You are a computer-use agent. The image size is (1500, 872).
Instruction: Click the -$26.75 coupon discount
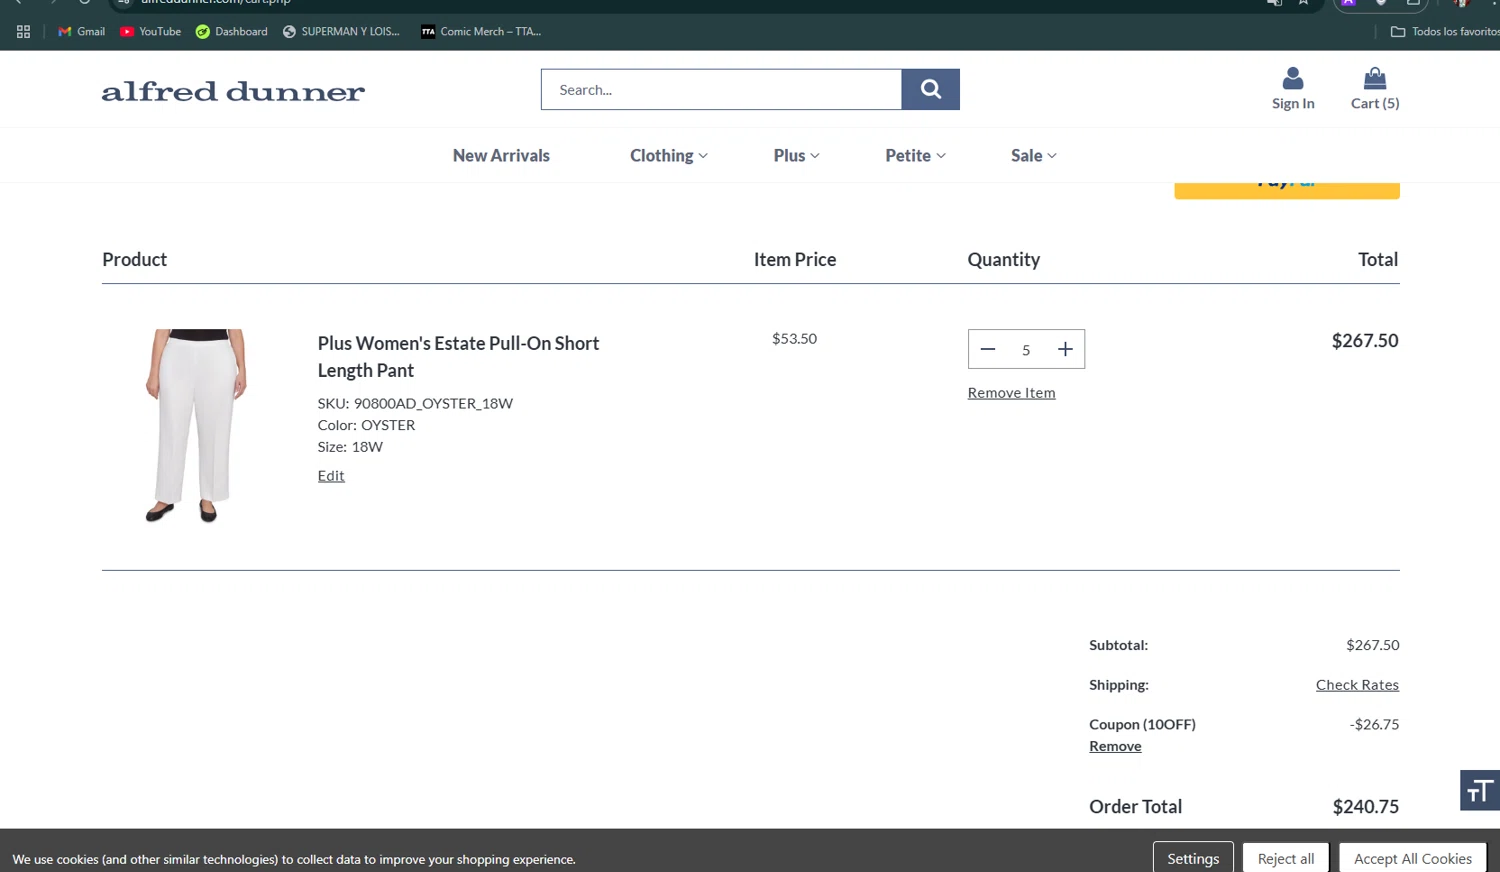coord(1374,724)
